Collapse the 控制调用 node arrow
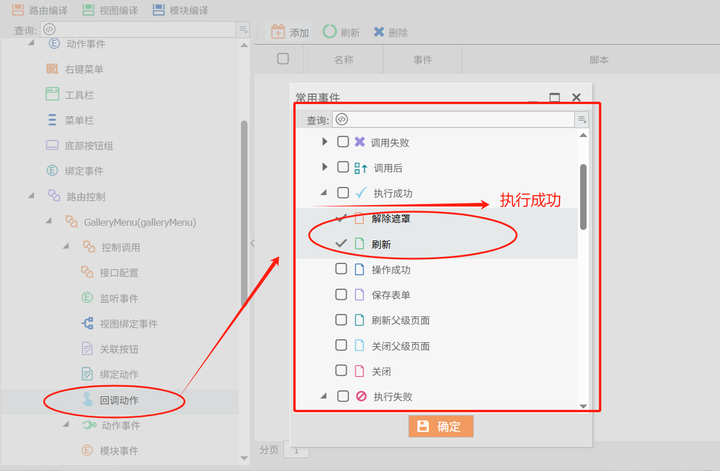The width and height of the screenshot is (720, 471). (x=66, y=247)
